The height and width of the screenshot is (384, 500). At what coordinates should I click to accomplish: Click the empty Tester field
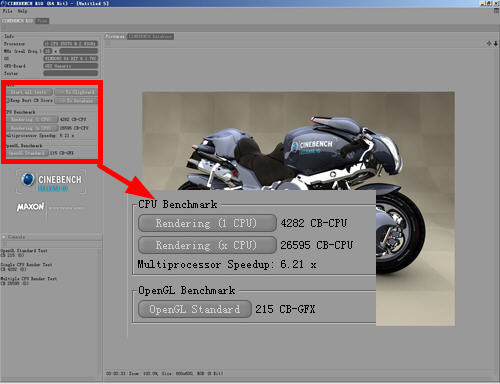(x=70, y=73)
